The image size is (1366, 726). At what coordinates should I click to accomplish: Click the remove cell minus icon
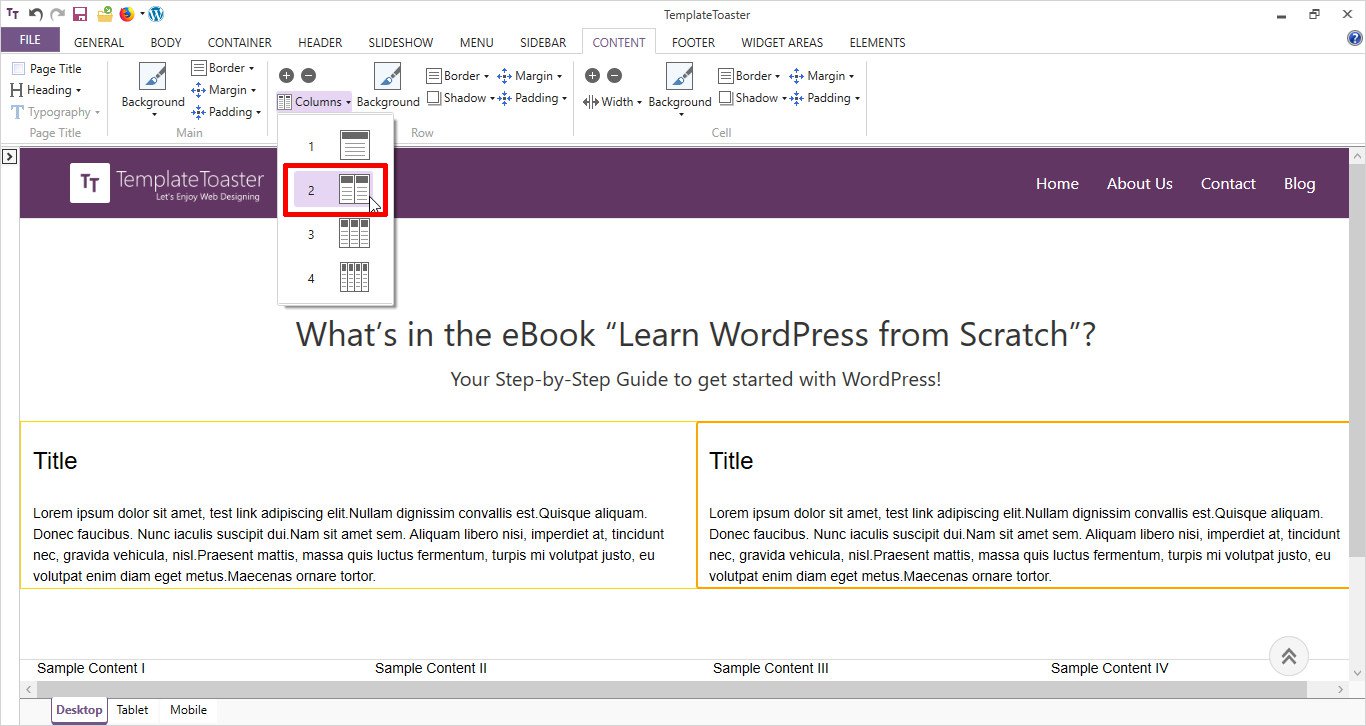point(614,75)
